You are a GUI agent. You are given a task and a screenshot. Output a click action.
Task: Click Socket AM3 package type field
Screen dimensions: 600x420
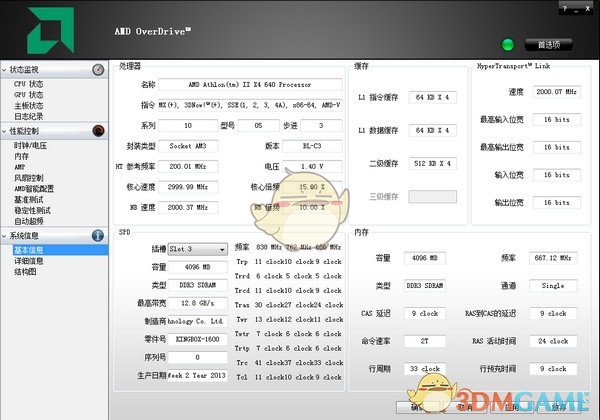click(188, 146)
